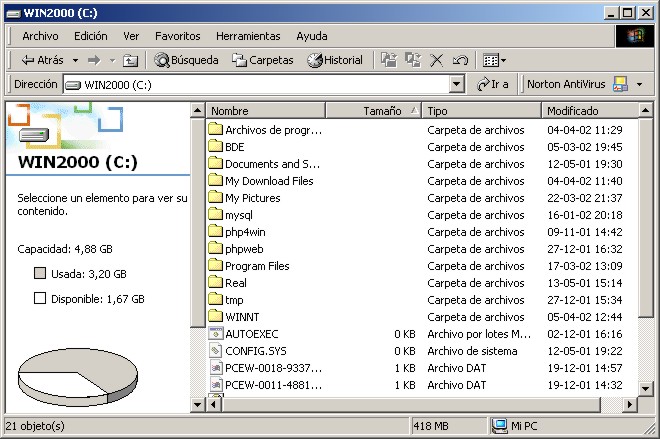The height and width of the screenshot is (439, 660).
Task: Click the 21 objeto(s) status text
Action: tap(35, 426)
